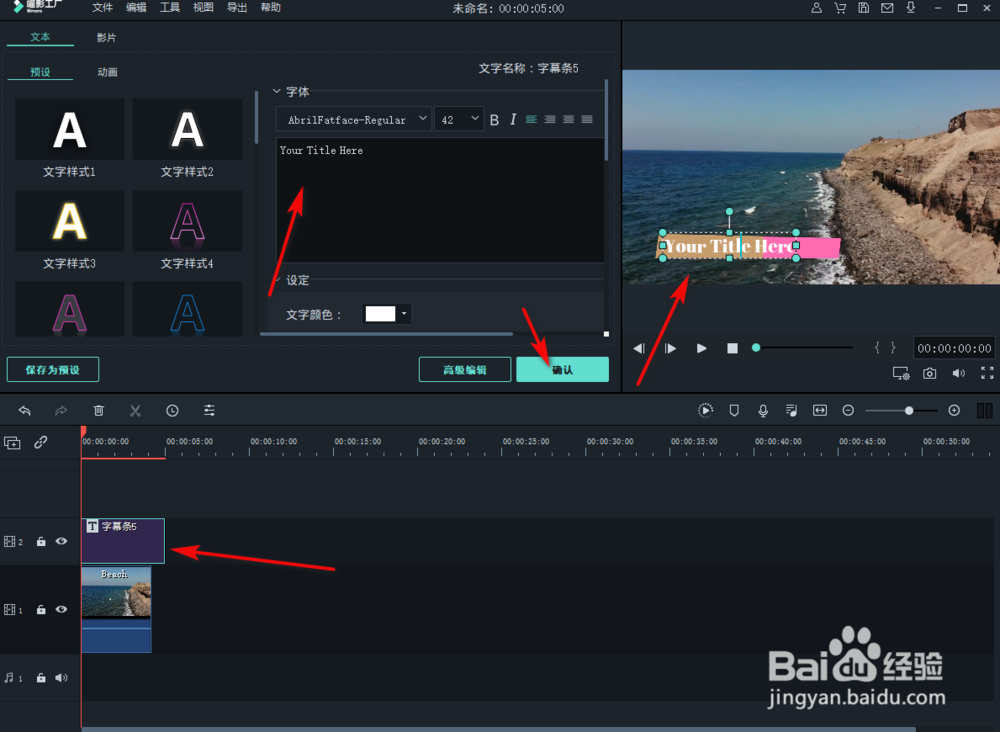The height and width of the screenshot is (732, 1000).
Task: Toggle bold text formatting
Action: coord(494,120)
